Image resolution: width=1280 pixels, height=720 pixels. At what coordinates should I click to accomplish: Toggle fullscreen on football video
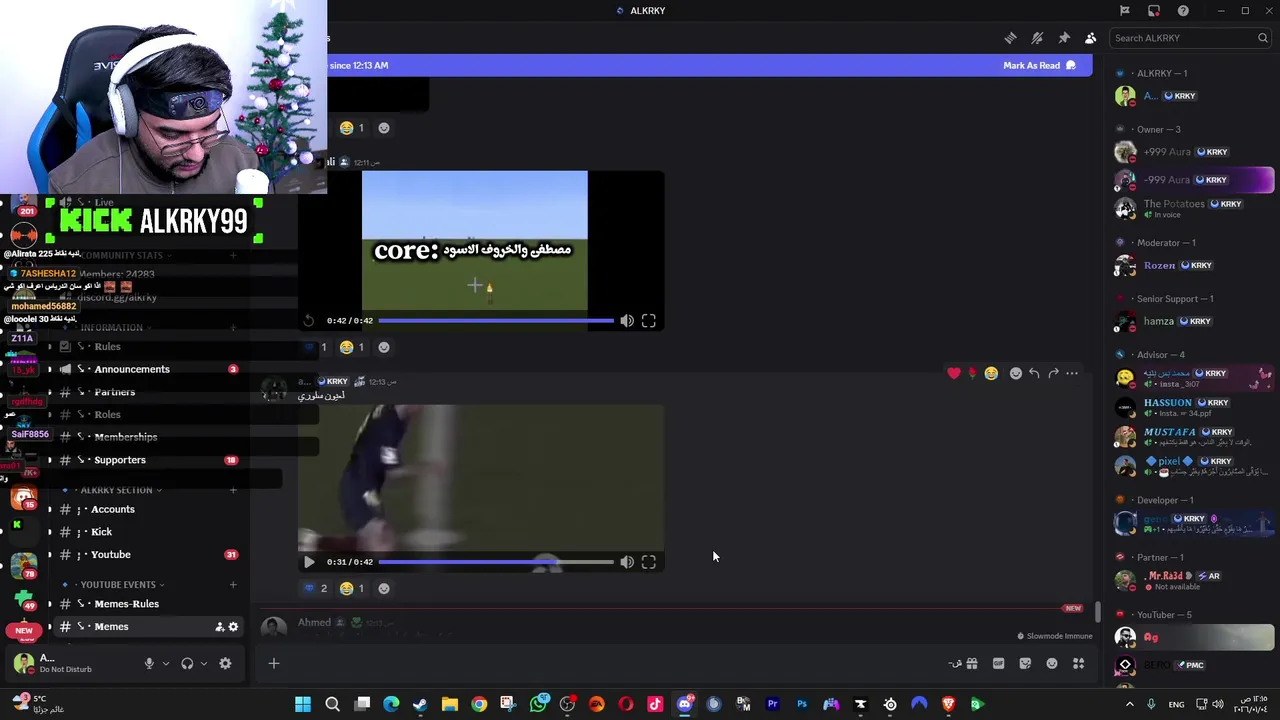point(648,562)
